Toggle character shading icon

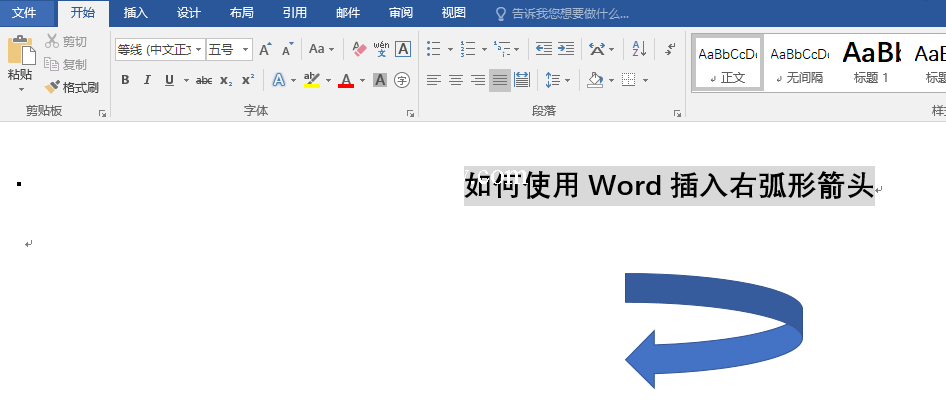tap(379, 80)
